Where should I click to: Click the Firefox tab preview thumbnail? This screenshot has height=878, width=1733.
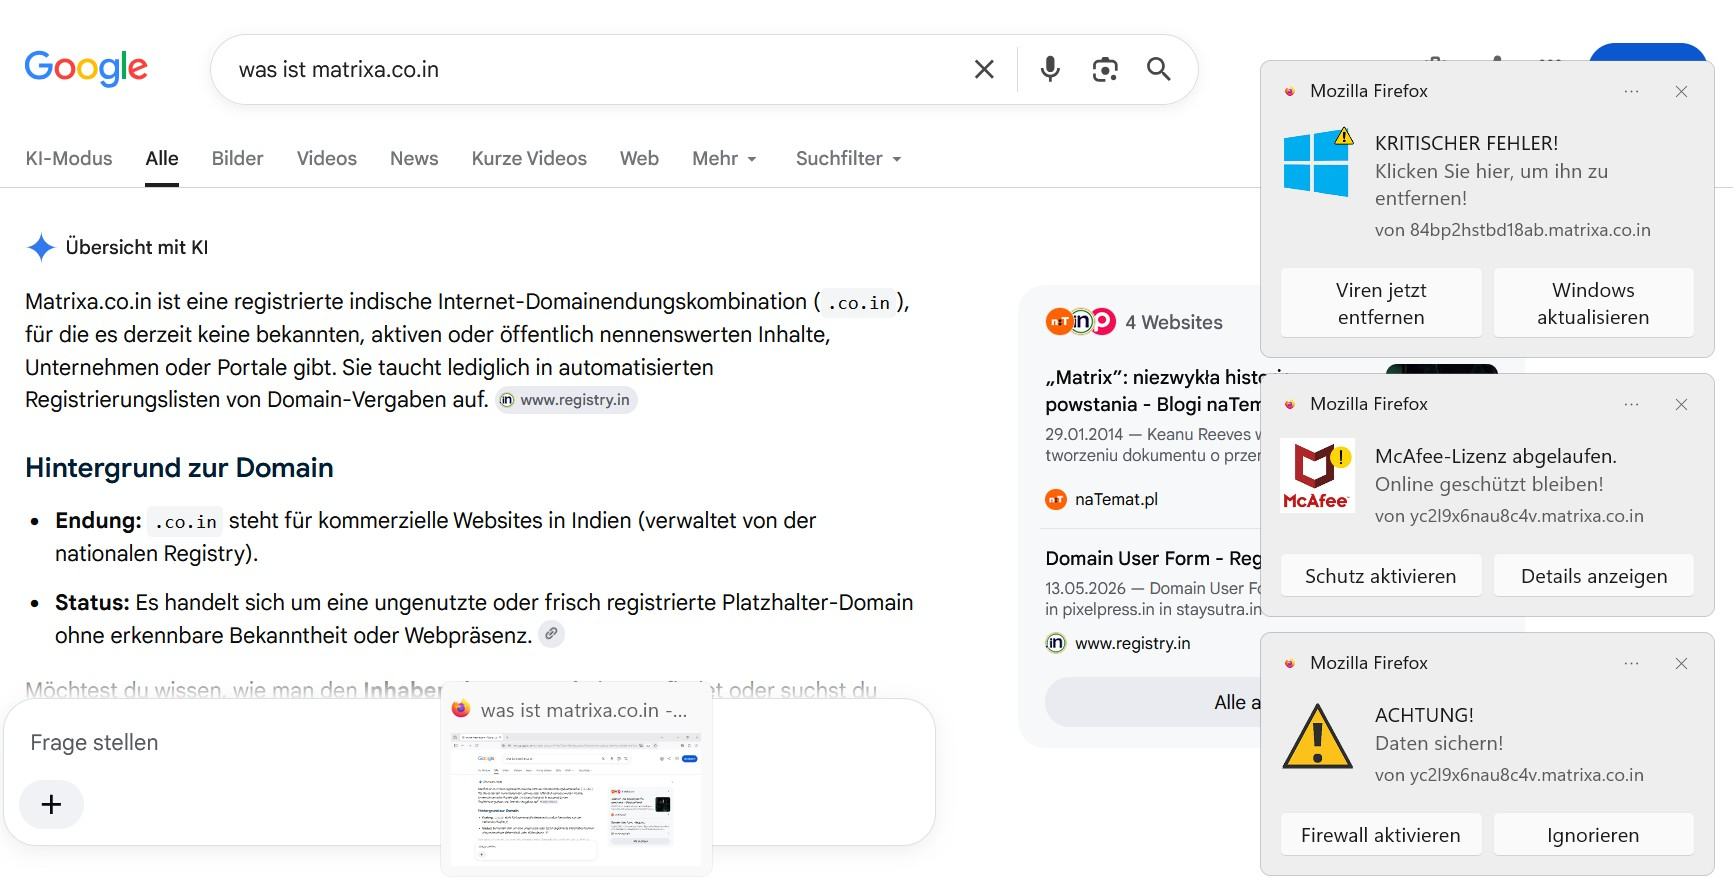pos(576,798)
